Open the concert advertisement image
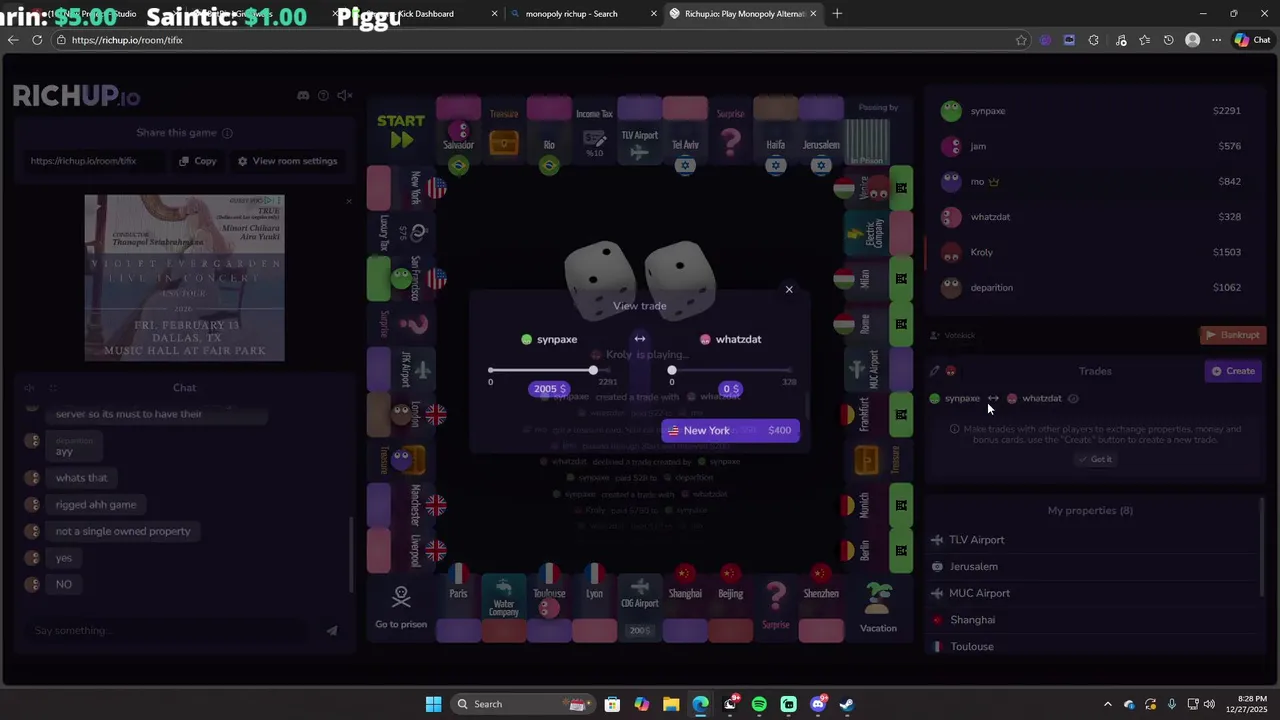The image size is (1280, 720). pyautogui.click(x=184, y=277)
